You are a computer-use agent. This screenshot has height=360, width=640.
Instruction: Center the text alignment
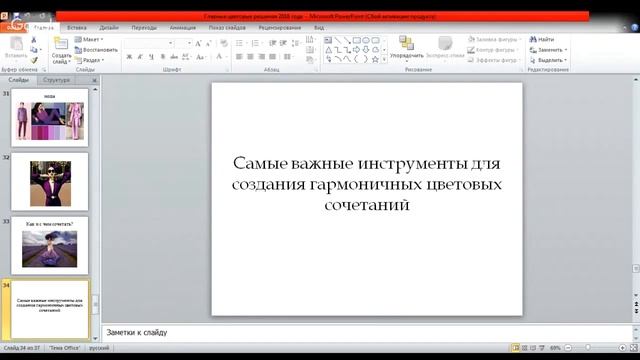[250, 57]
